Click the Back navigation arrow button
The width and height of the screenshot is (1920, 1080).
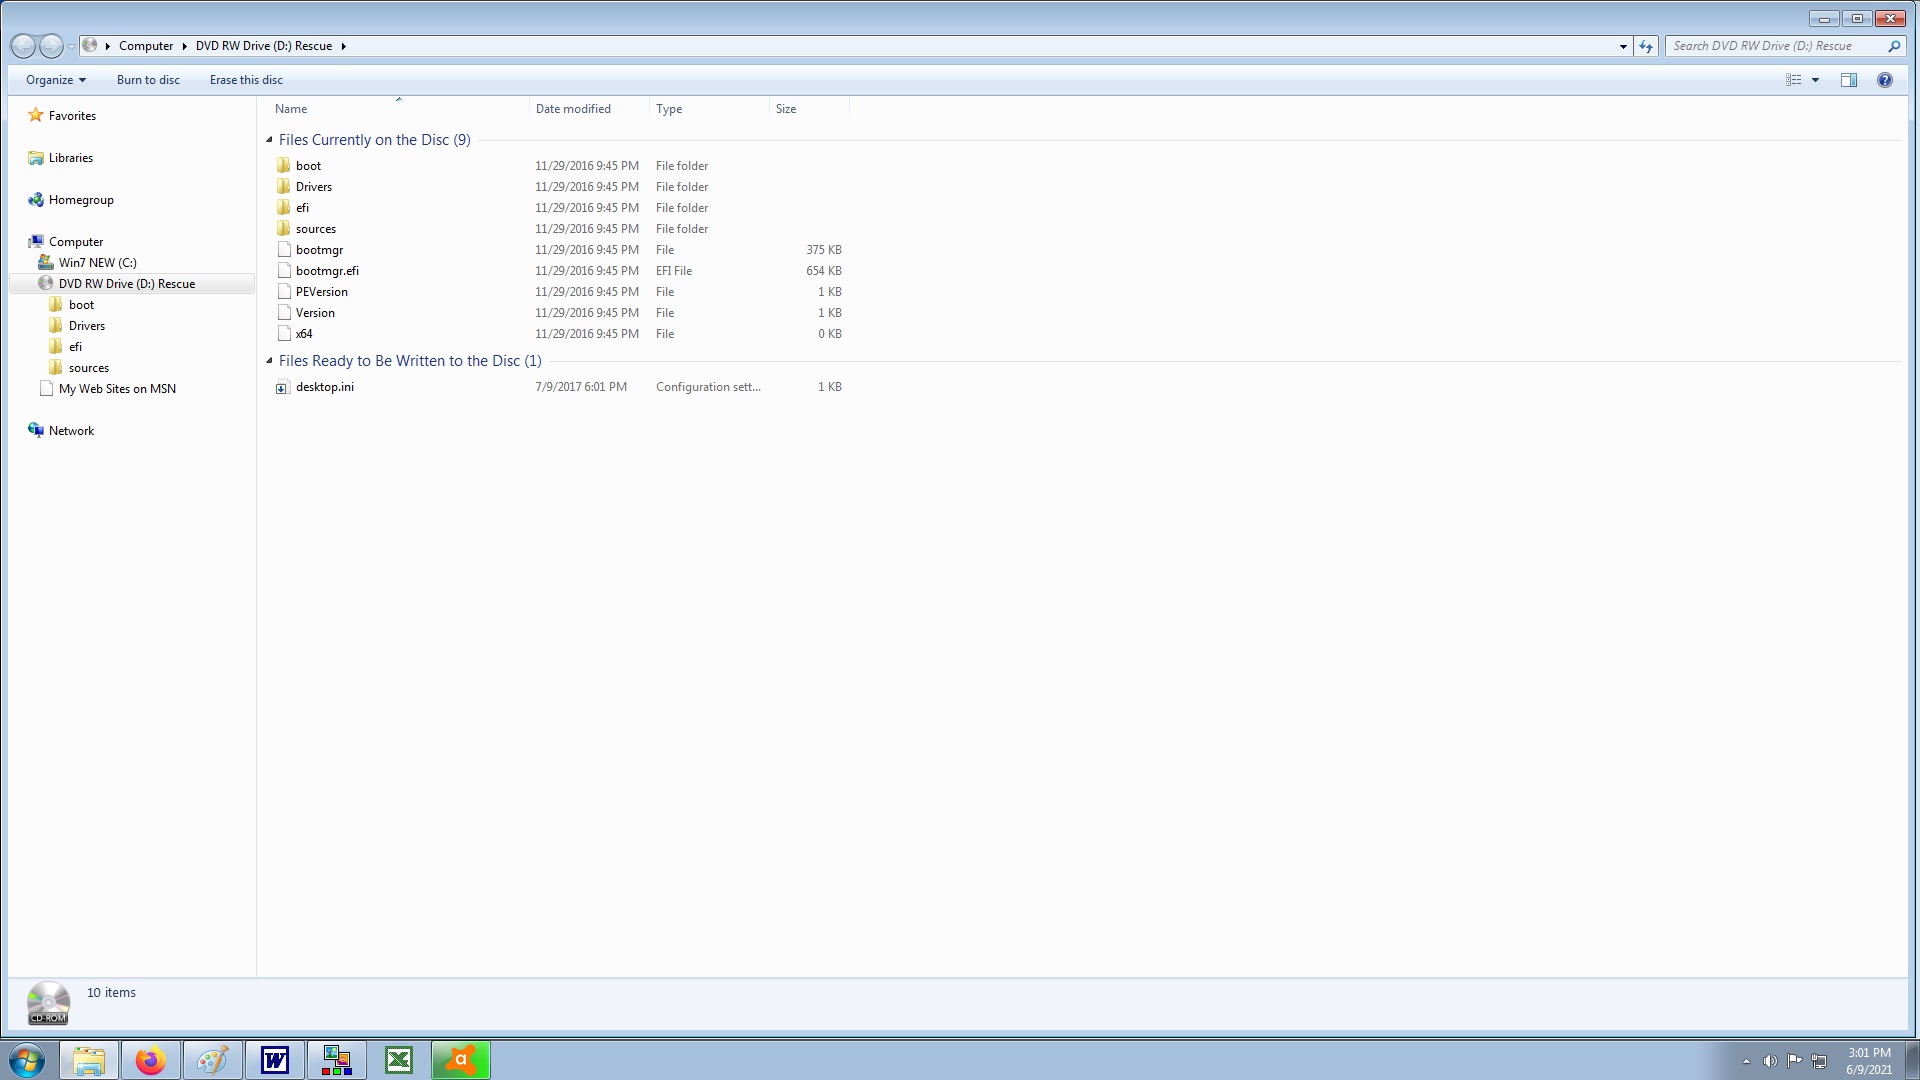pos(23,46)
